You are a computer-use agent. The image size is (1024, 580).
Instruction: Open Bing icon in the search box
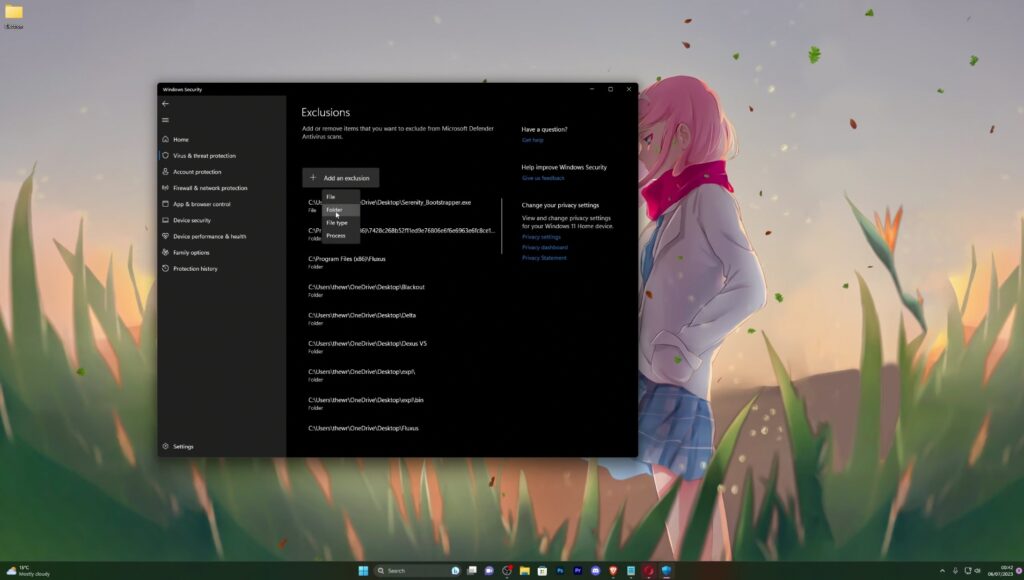point(455,571)
